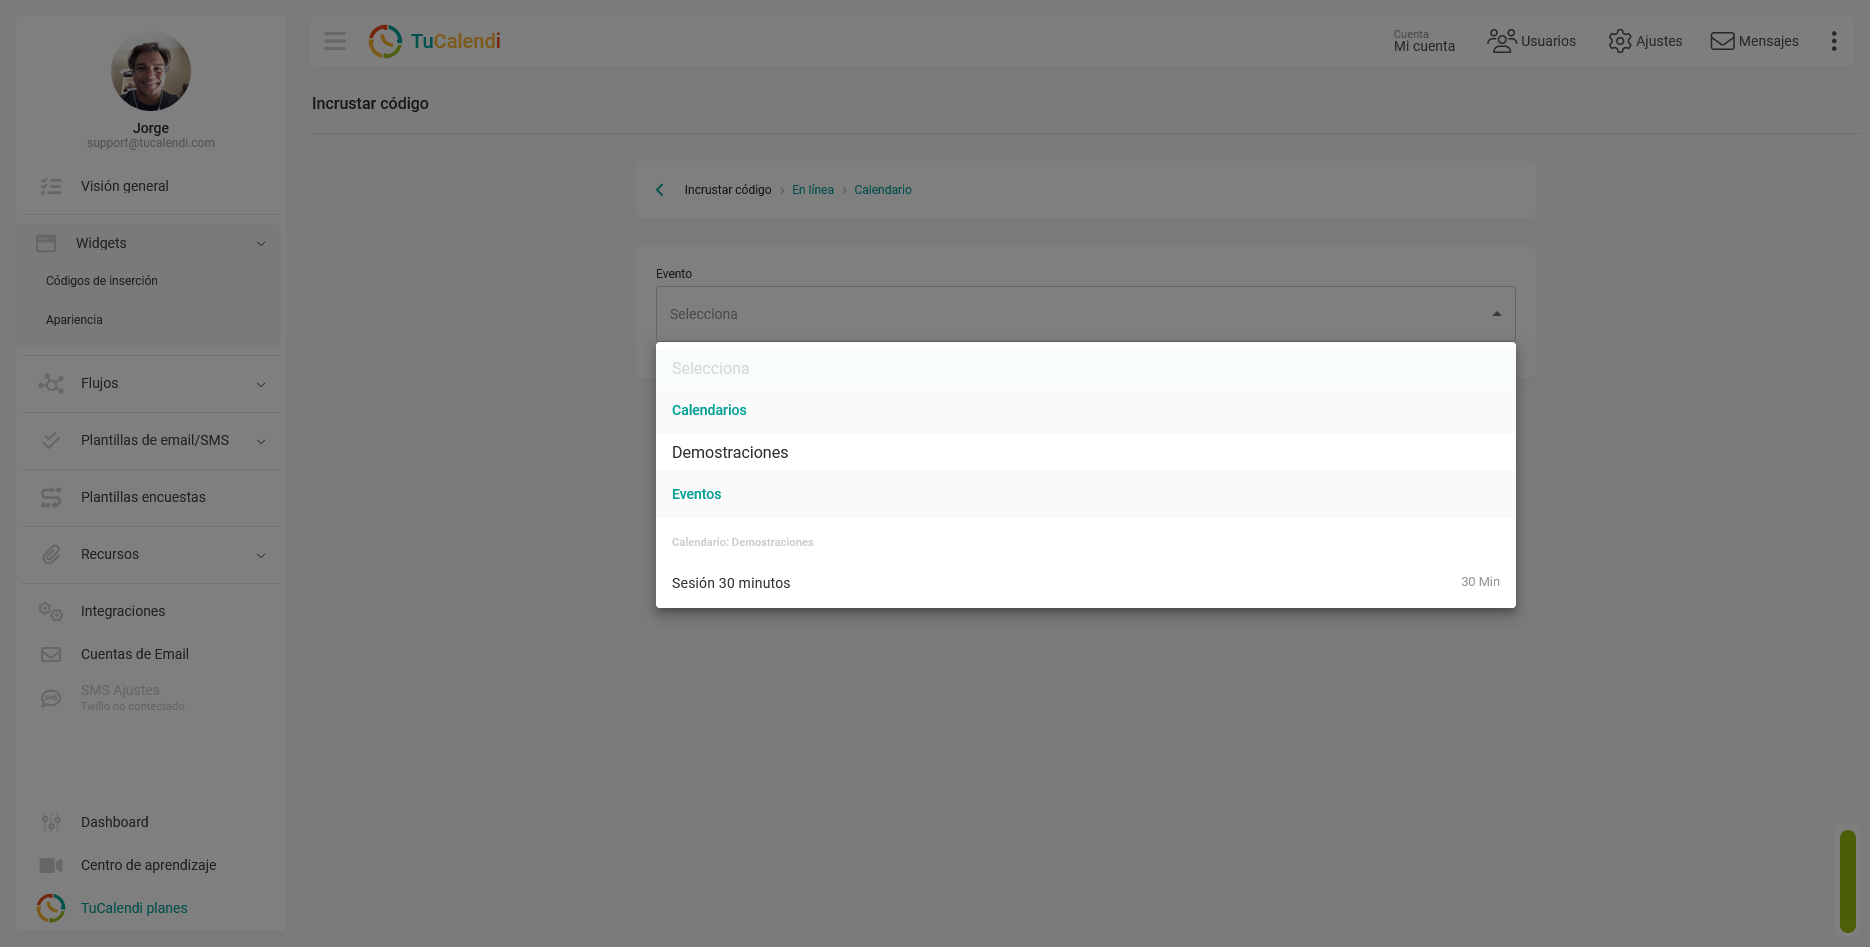Expand the Flujos section chevron
This screenshot has width=1870, height=947.
(x=261, y=384)
